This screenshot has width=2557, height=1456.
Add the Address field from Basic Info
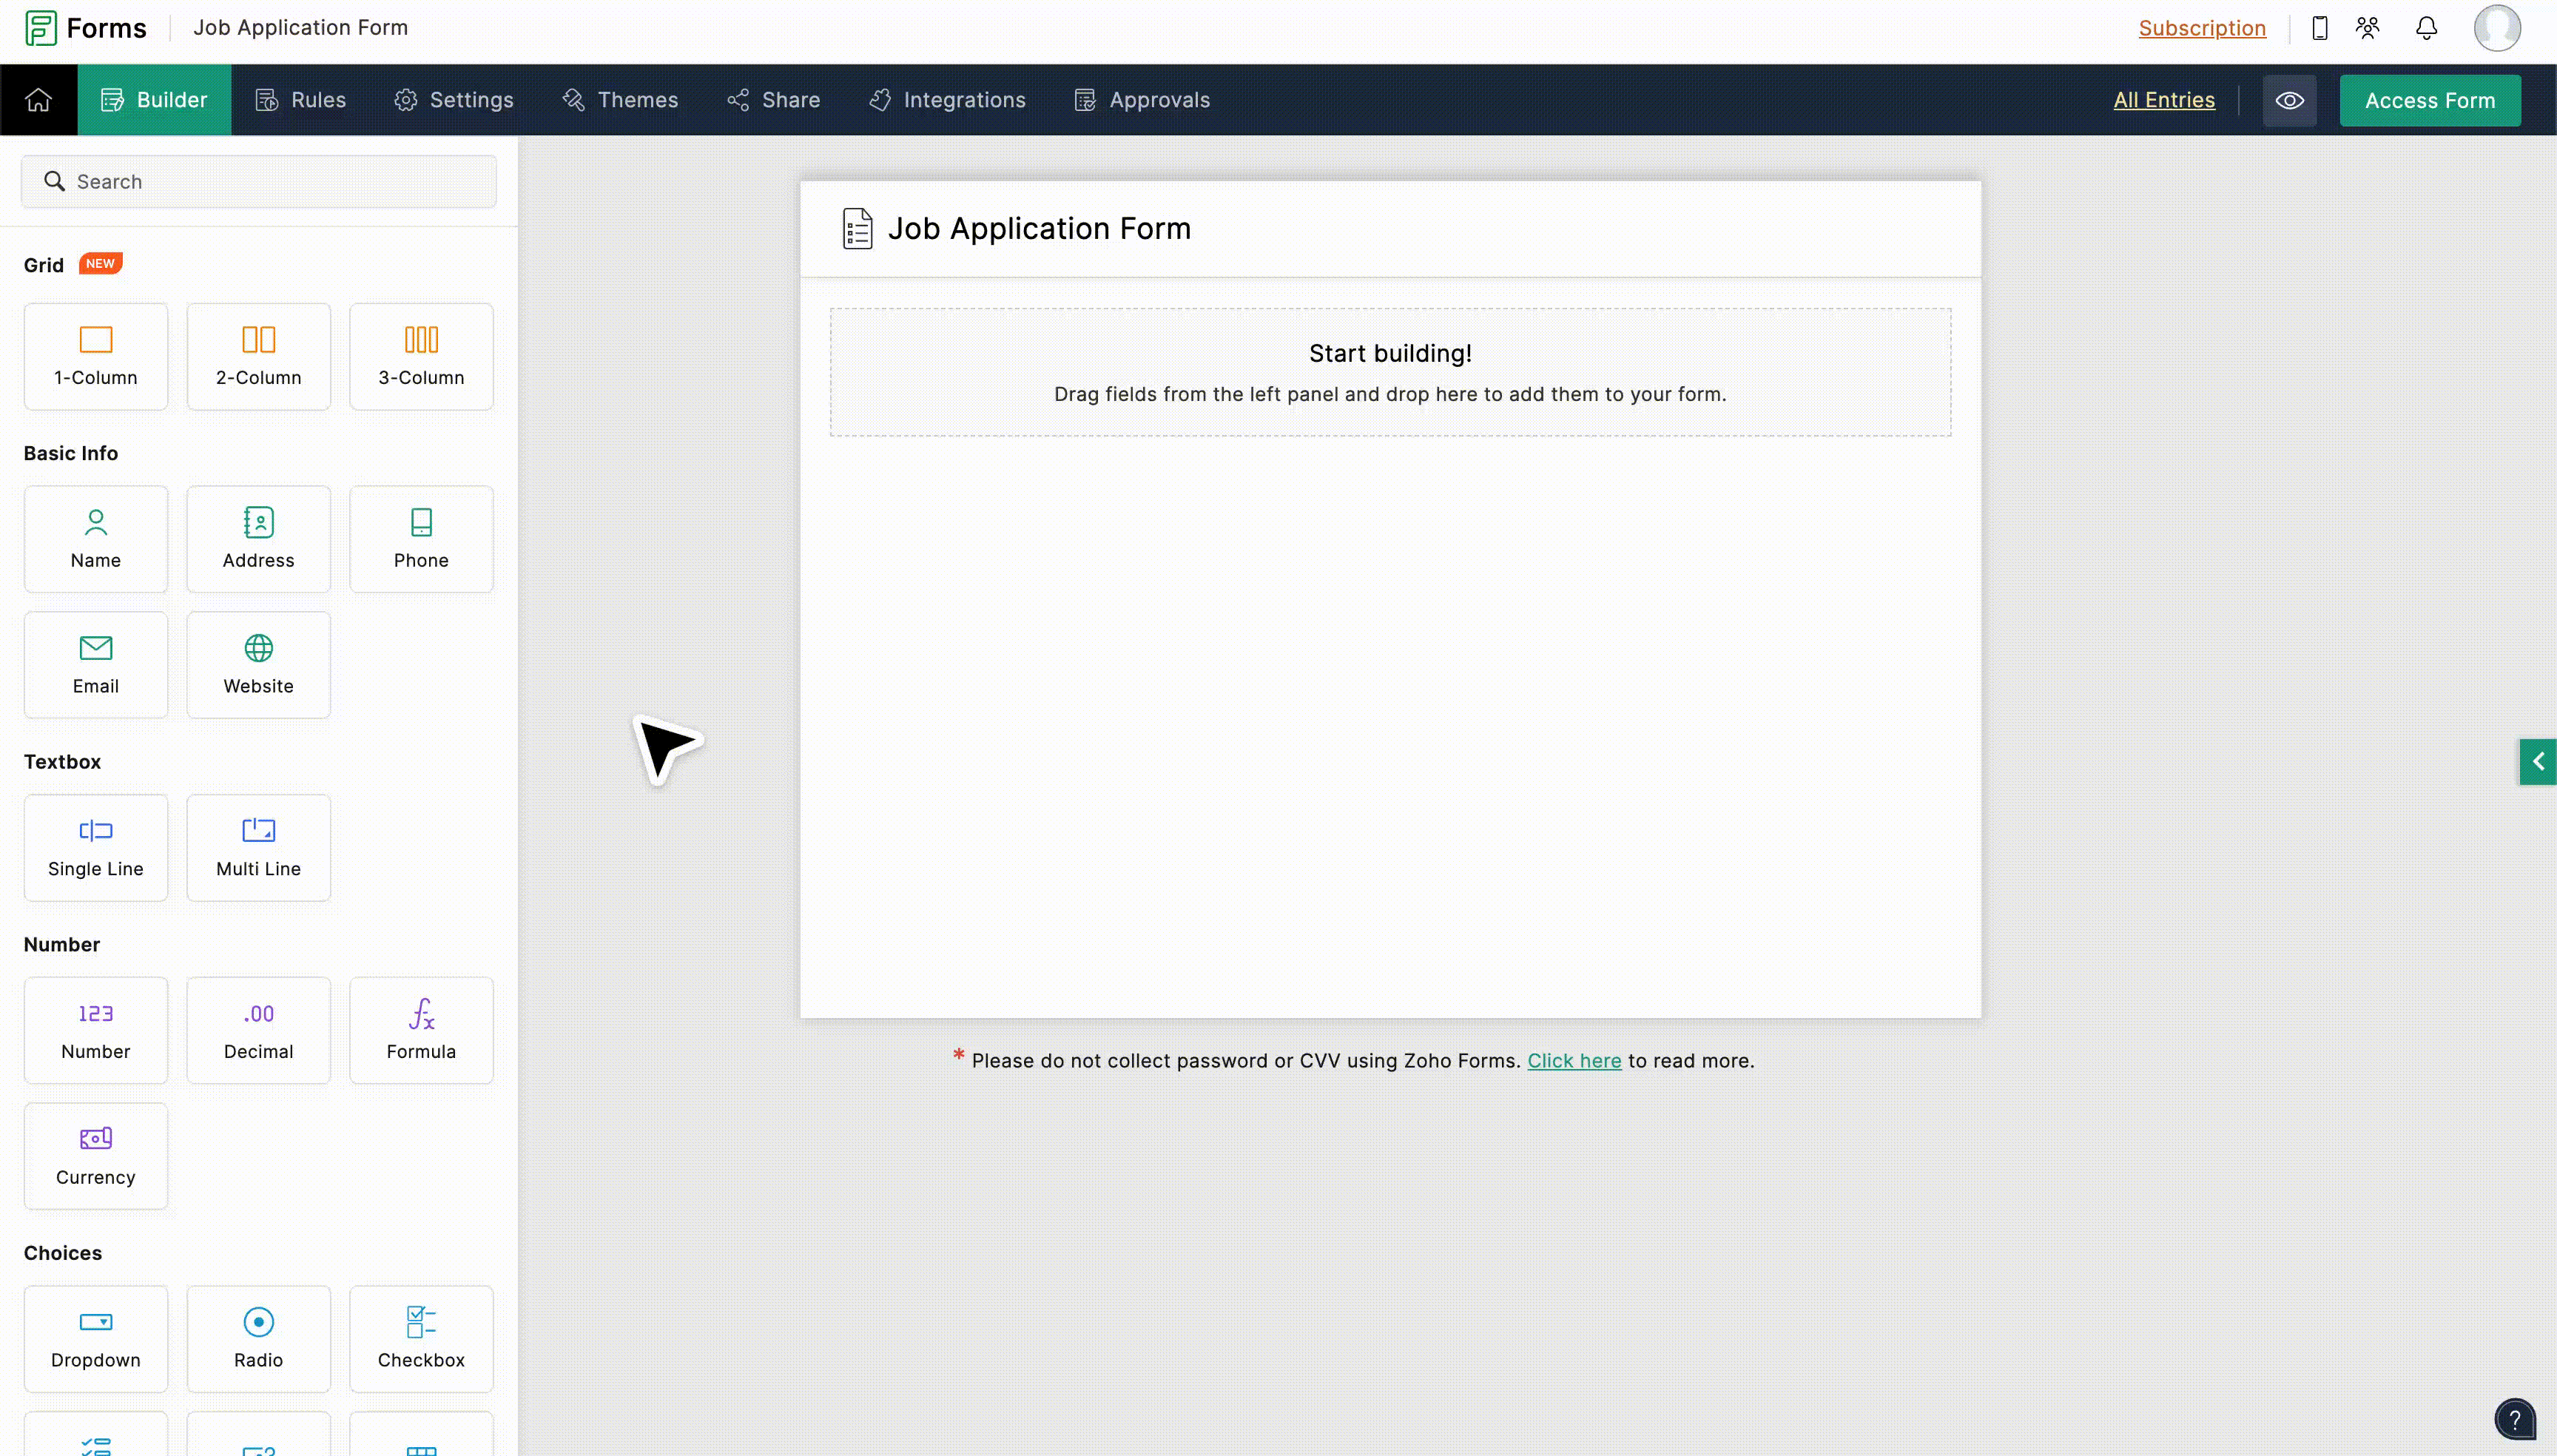point(258,538)
